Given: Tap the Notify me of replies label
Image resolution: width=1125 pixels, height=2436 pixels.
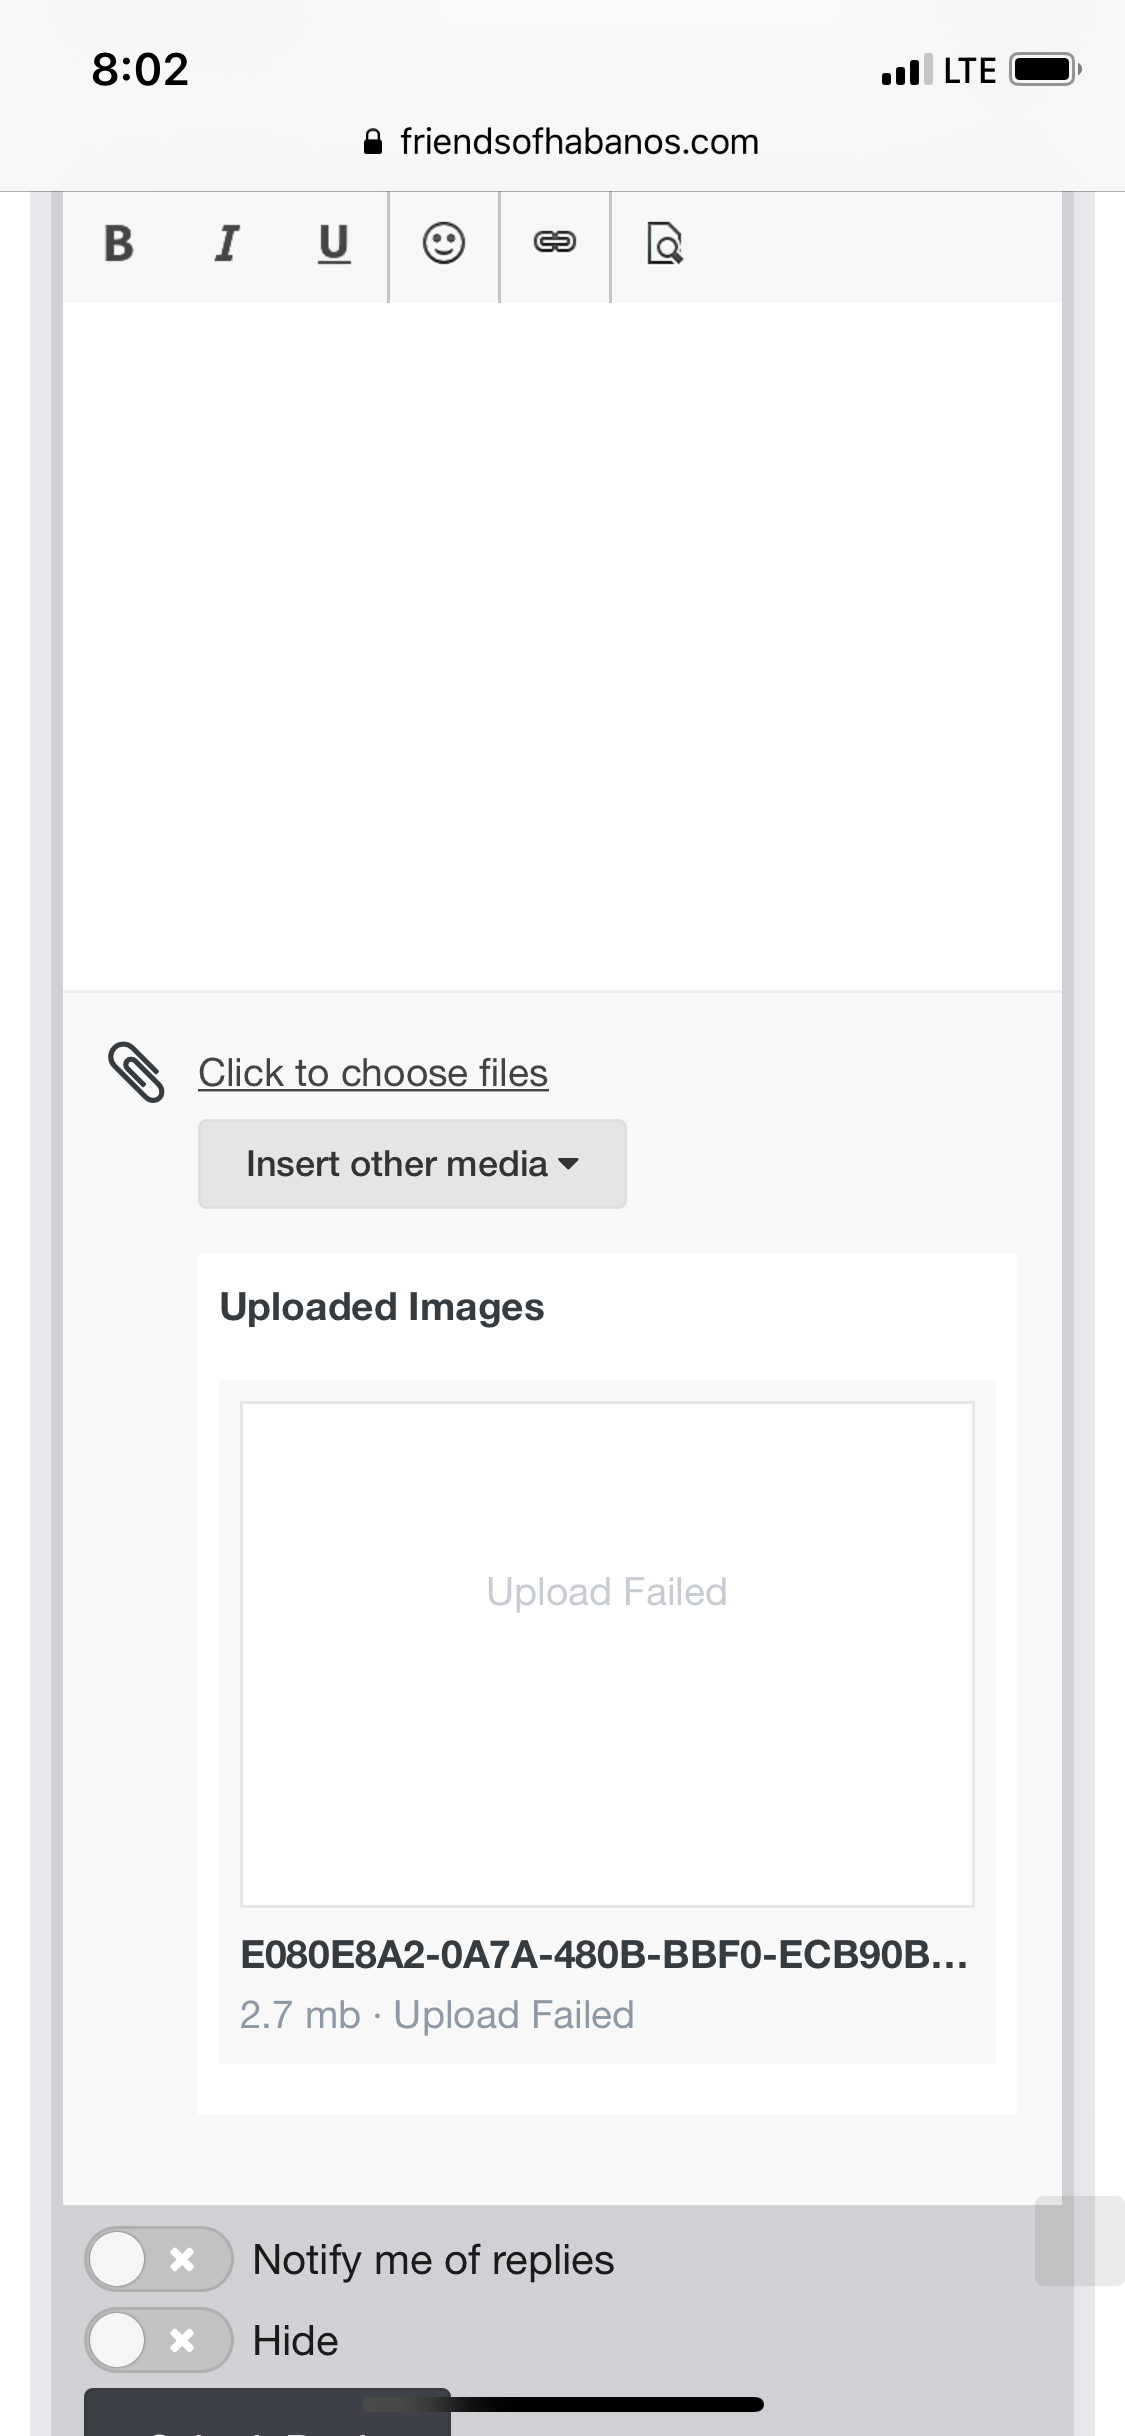Looking at the screenshot, I should click(x=433, y=2260).
